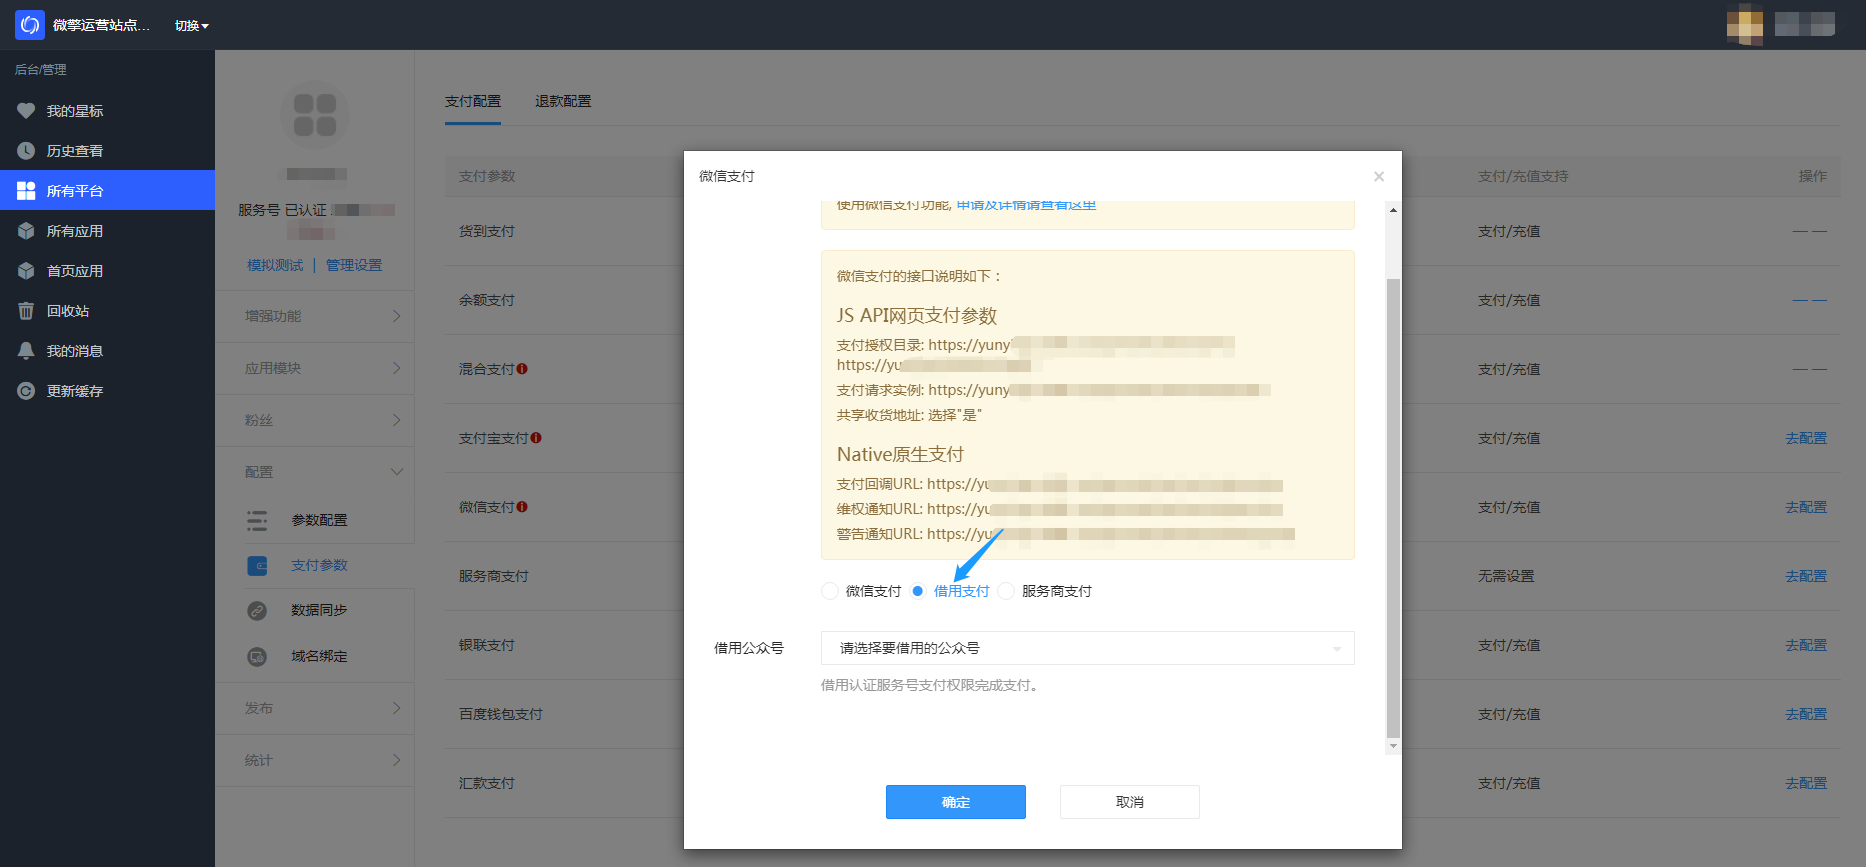Click the grid icon next to 所有平台
The width and height of the screenshot is (1866, 867).
point(26,191)
